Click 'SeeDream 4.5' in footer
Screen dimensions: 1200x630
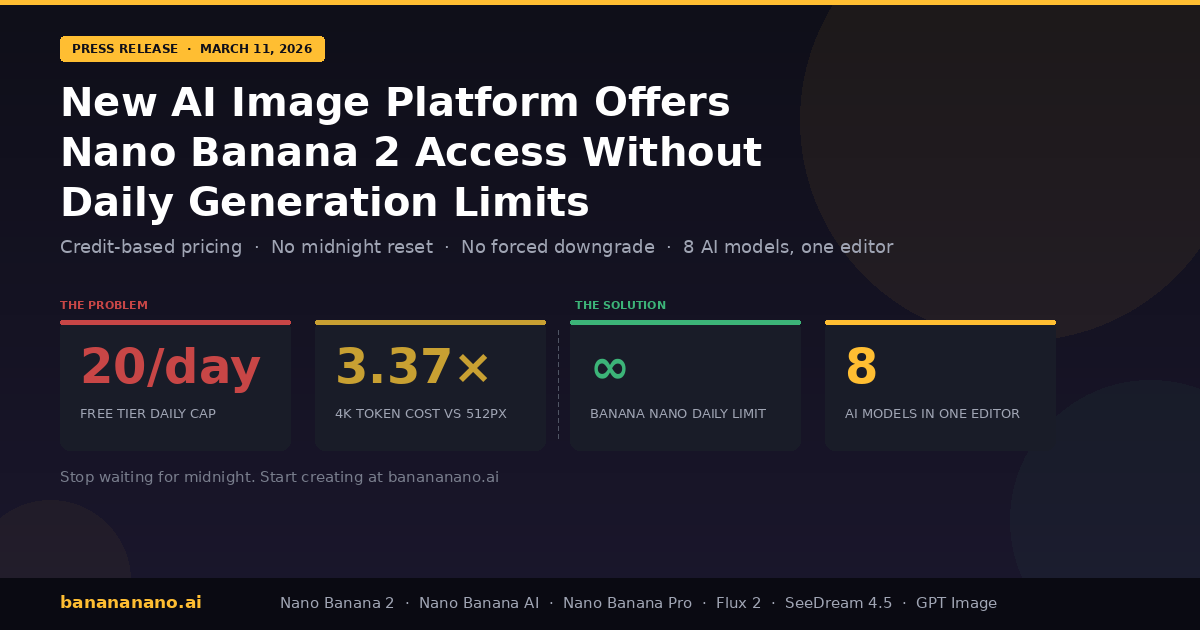pos(838,603)
